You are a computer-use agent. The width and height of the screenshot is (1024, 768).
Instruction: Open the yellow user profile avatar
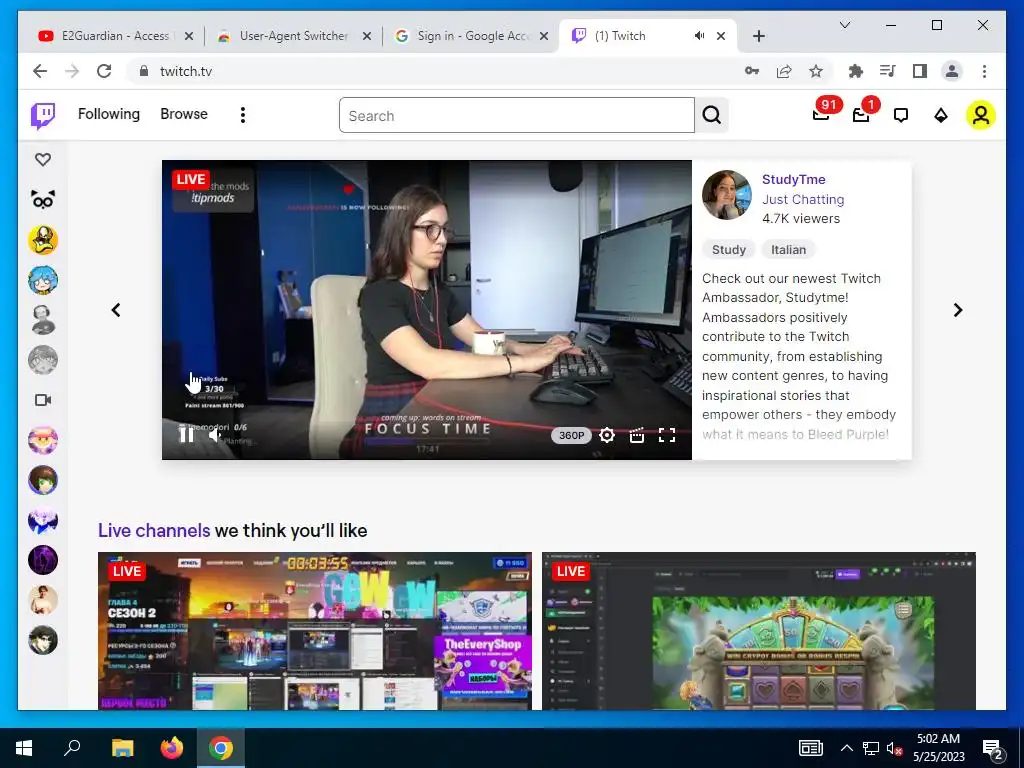coord(980,116)
